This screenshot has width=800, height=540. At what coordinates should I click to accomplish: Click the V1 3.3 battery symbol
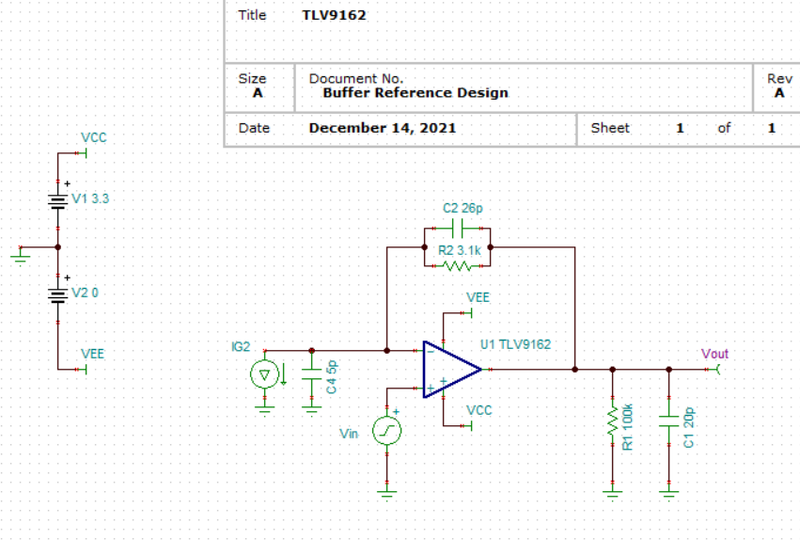tap(58, 201)
